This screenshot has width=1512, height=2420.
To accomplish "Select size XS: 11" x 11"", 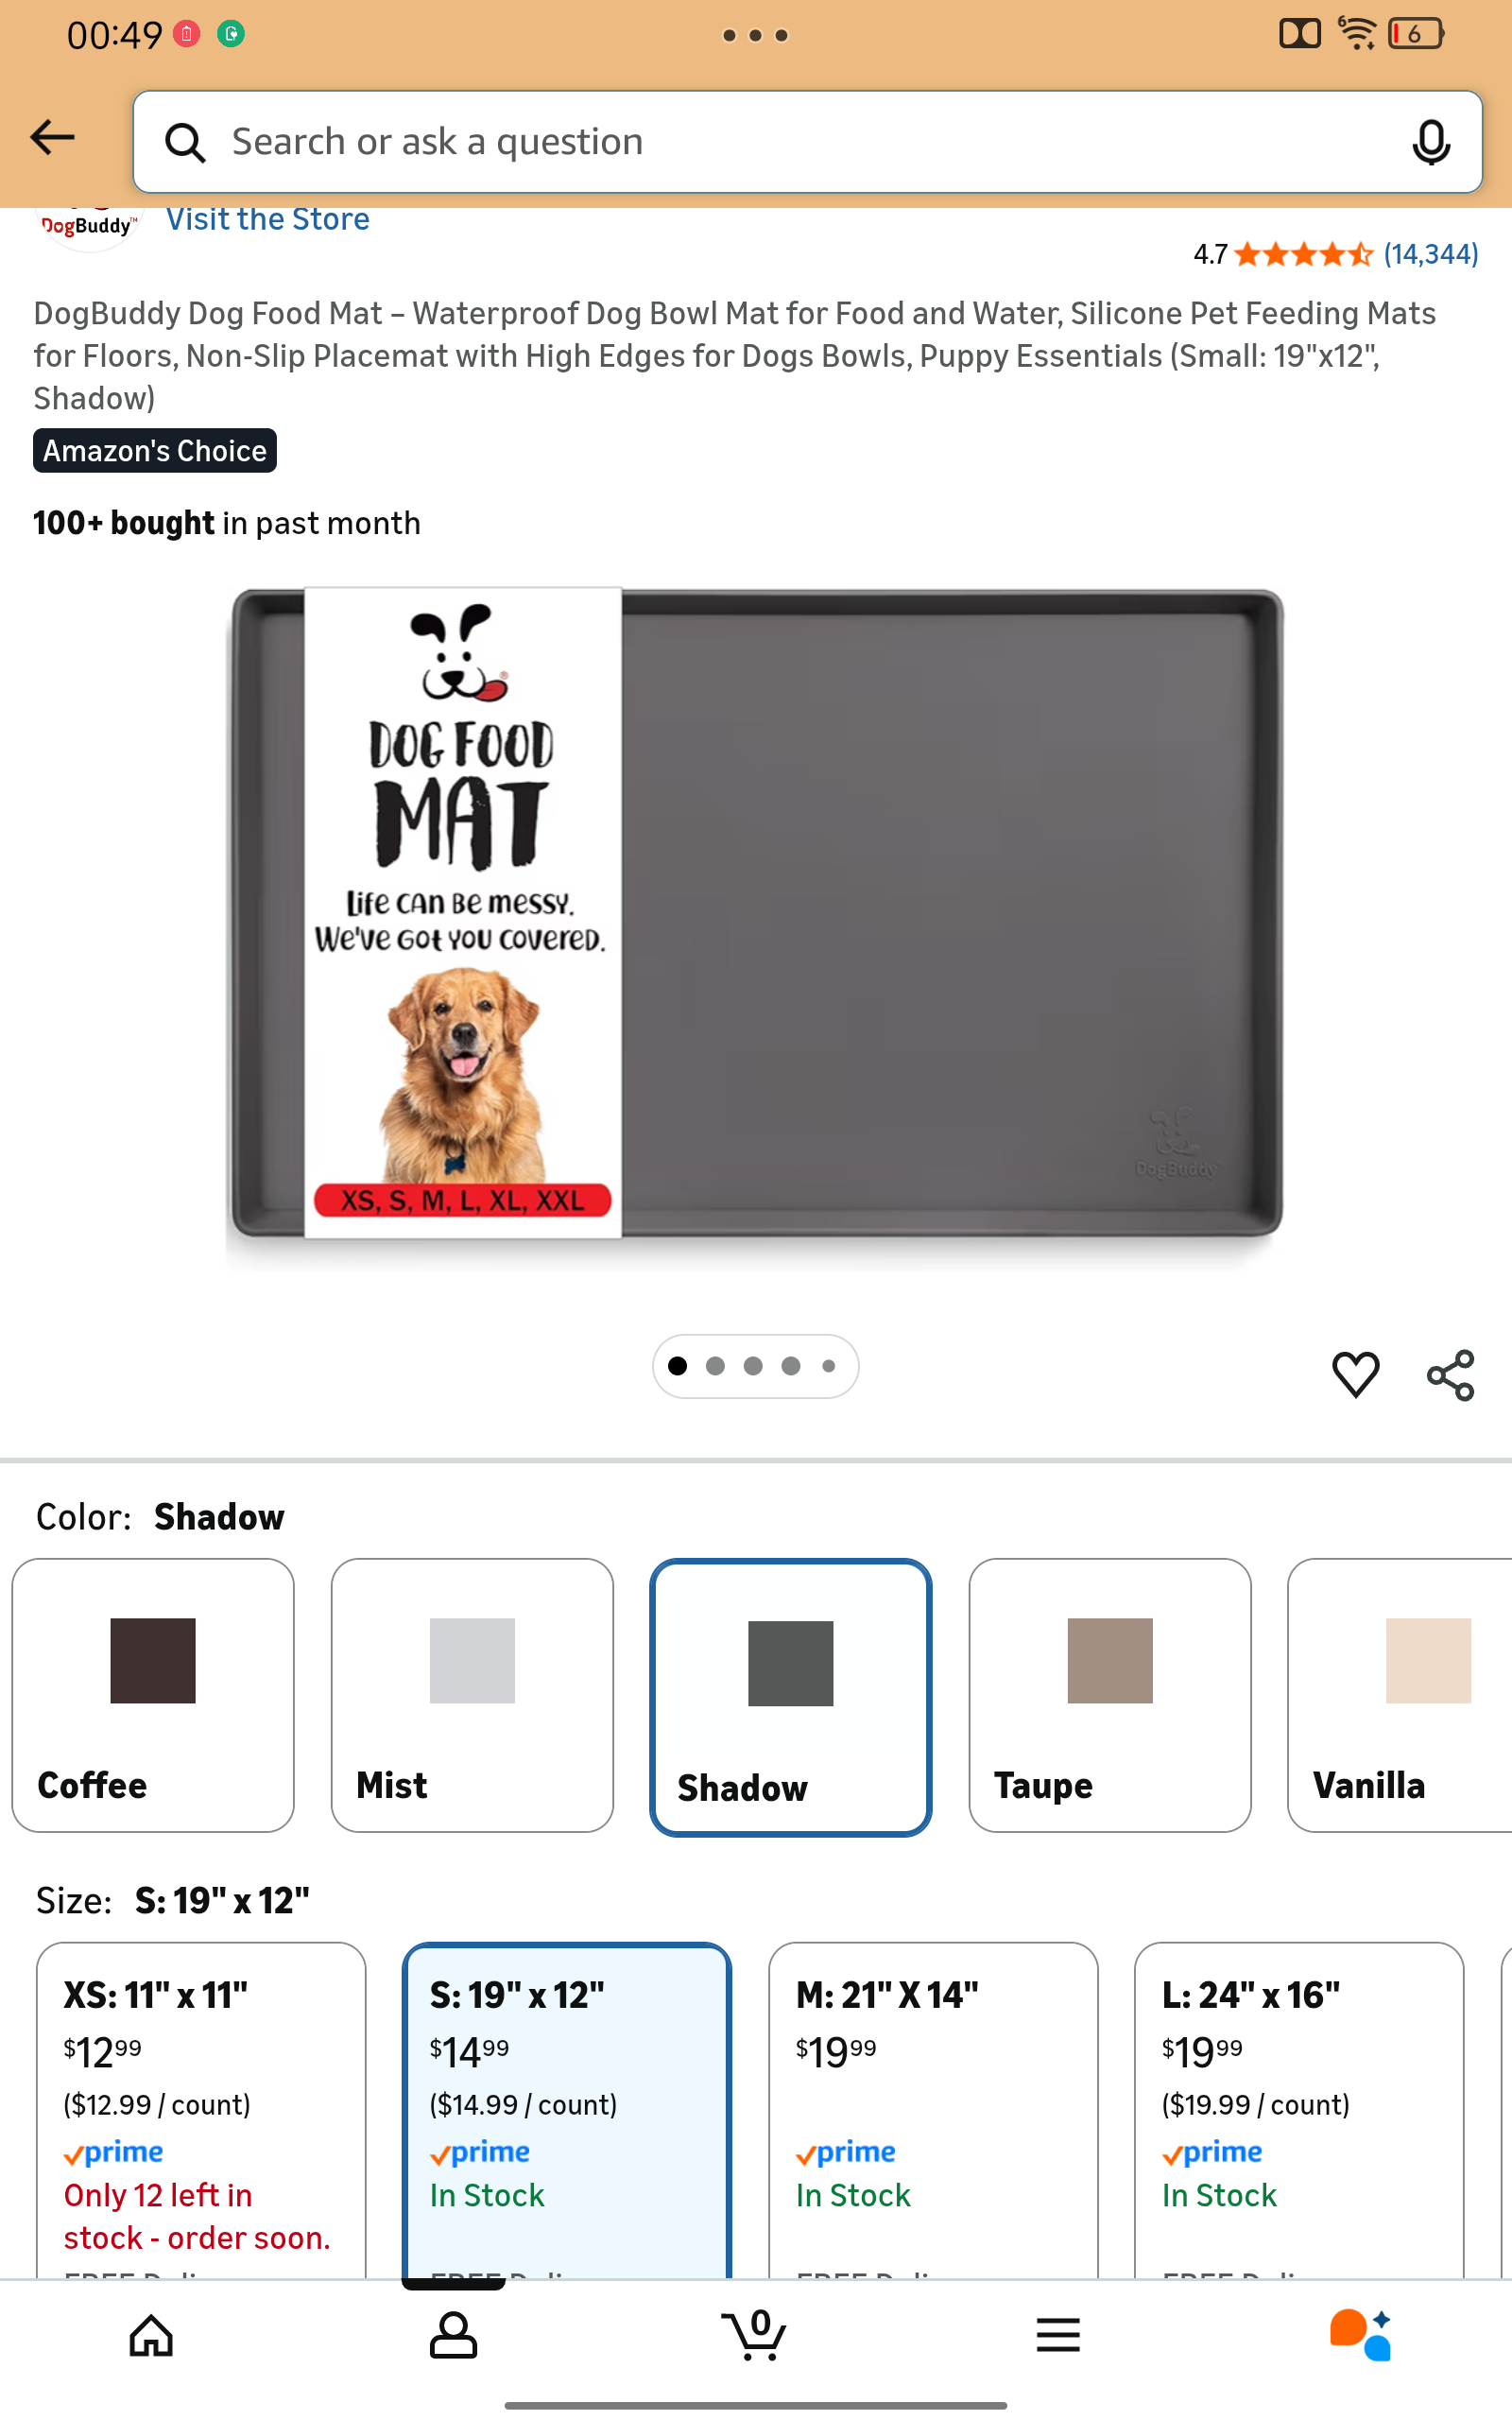I will tap(201, 2110).
